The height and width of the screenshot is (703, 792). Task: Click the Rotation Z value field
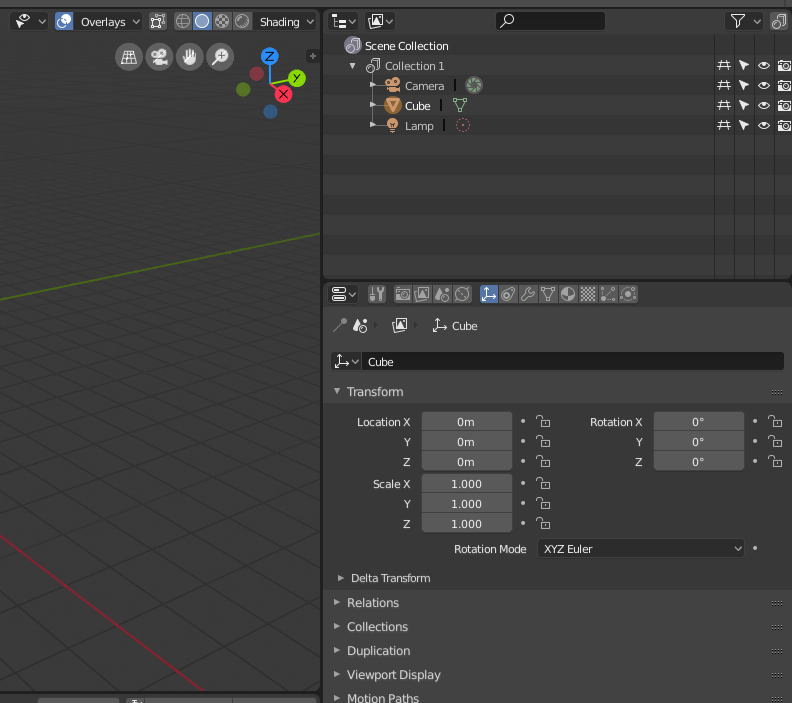(x=699, y=462)
